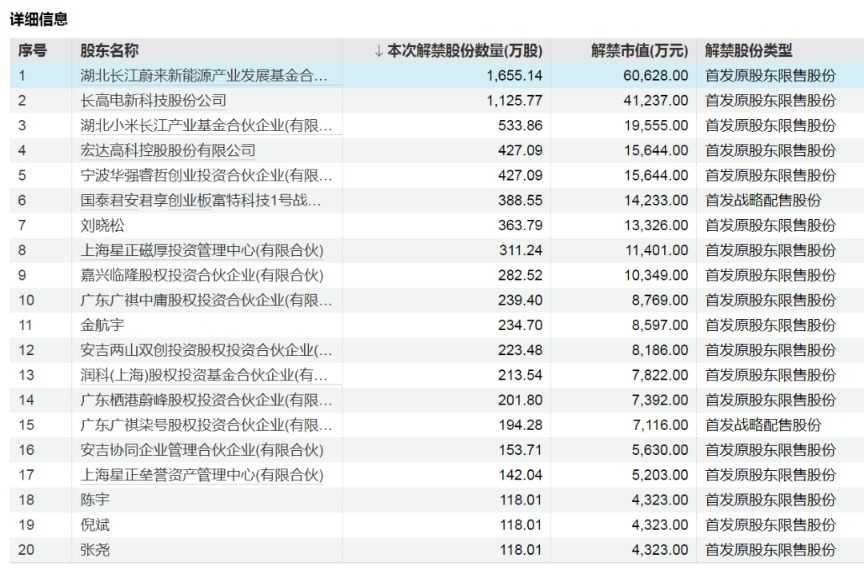Image resolution: width=864 pixels, height=570 pixels.
Task: Open shareholder 安吉协同企业管理合伙企业(有限合伙)
Action: (202, 450)
